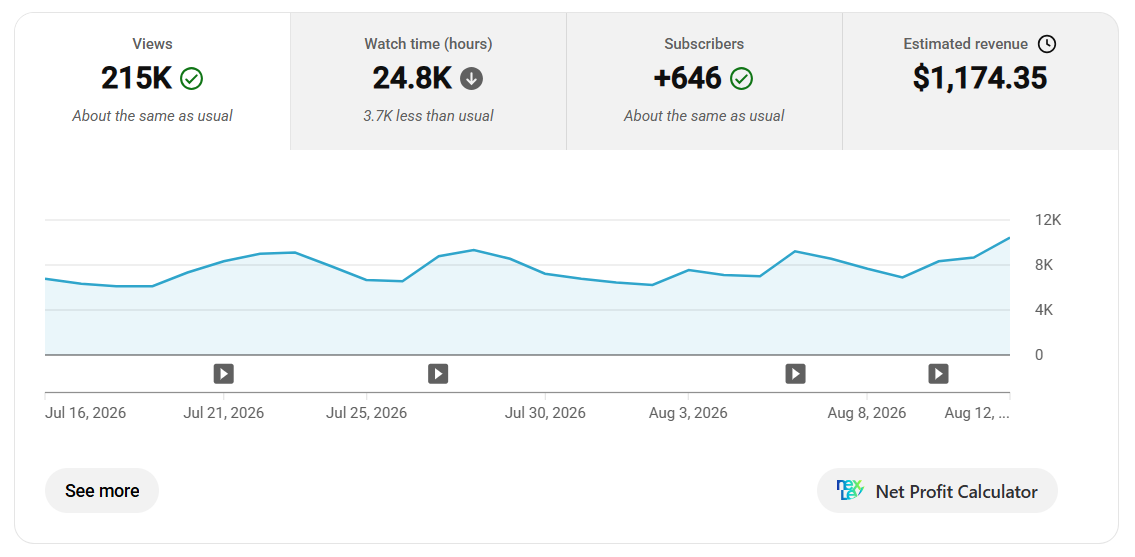Click the Nexlev logo icon
This screenshot has height=557, width=1135.
click(850, 490)
